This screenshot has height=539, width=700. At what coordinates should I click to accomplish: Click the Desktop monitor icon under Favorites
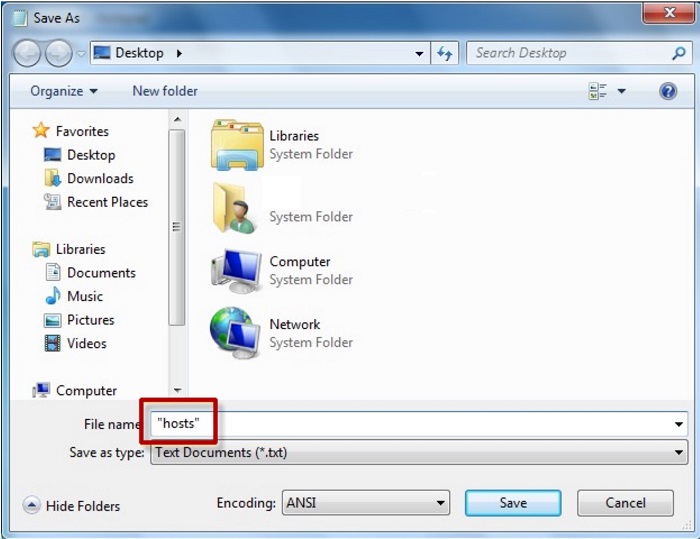53,155
